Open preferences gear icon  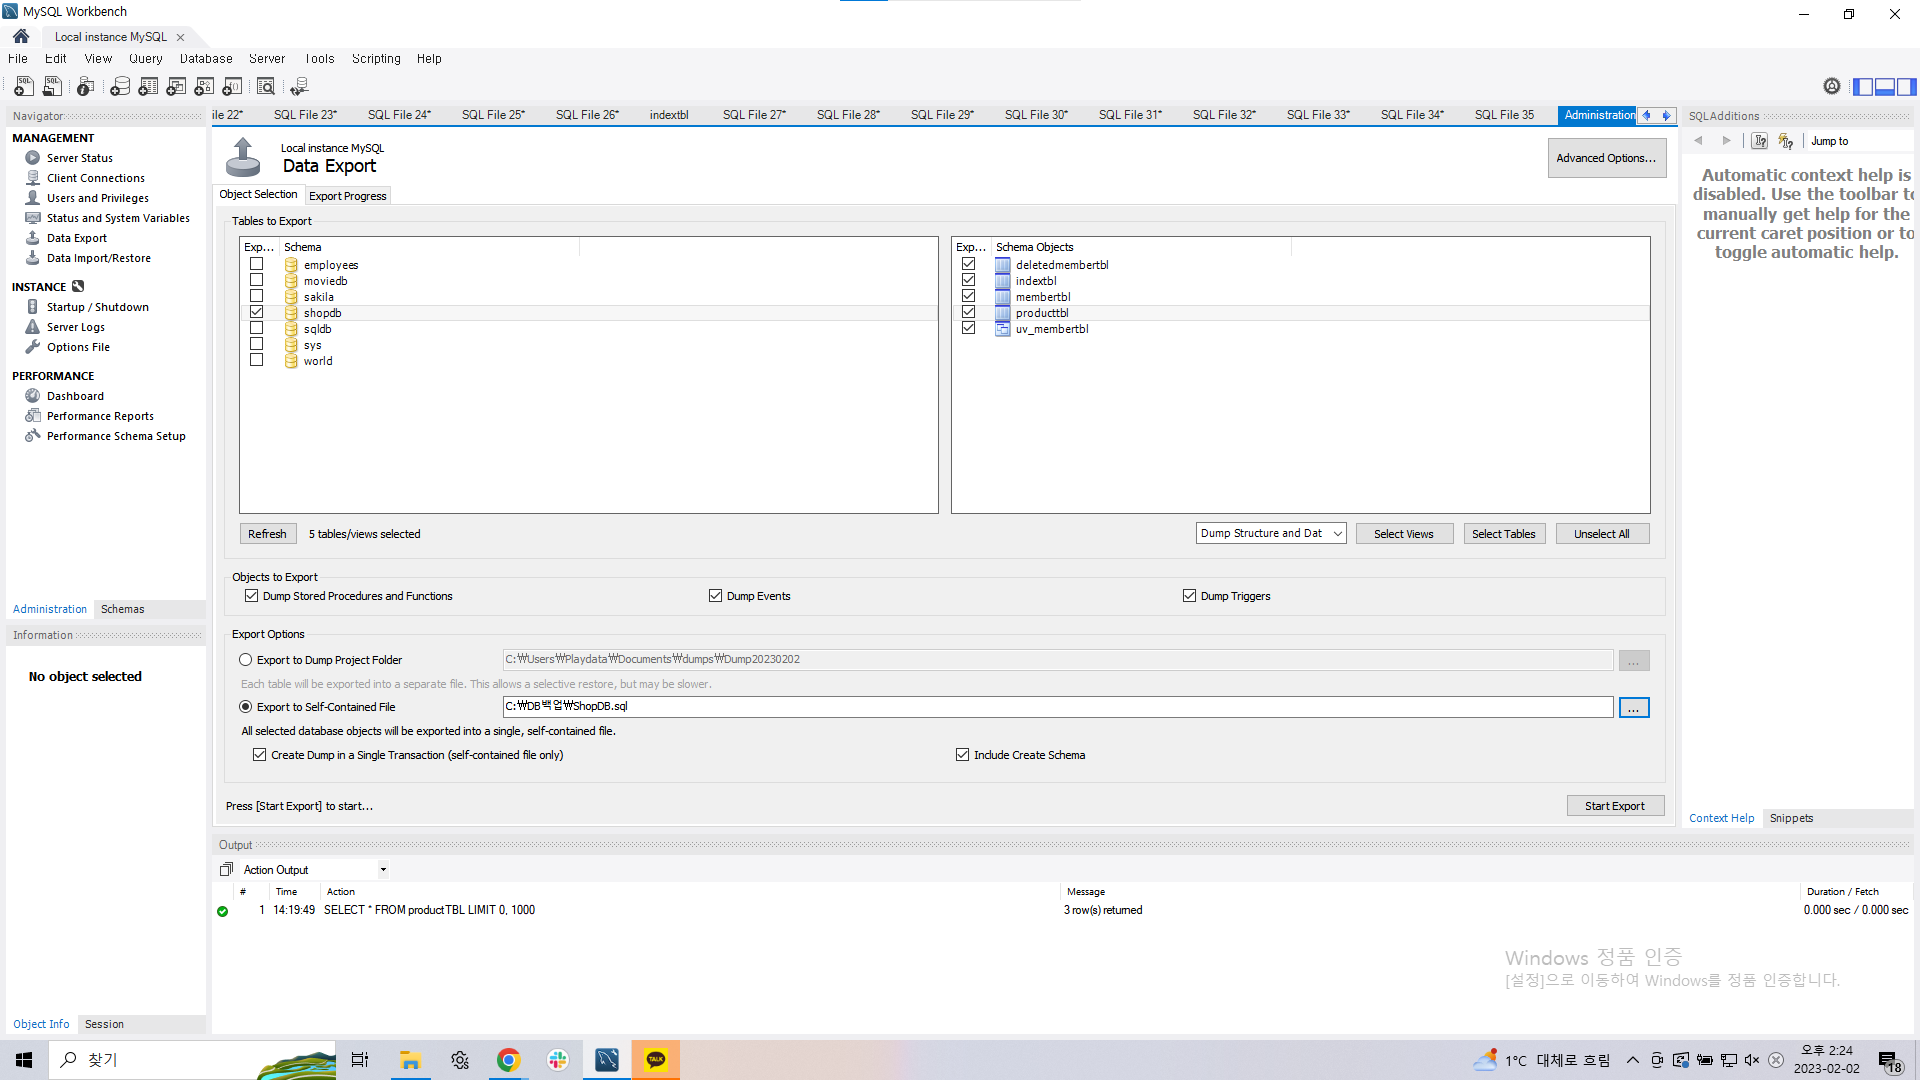[1832, 87]
